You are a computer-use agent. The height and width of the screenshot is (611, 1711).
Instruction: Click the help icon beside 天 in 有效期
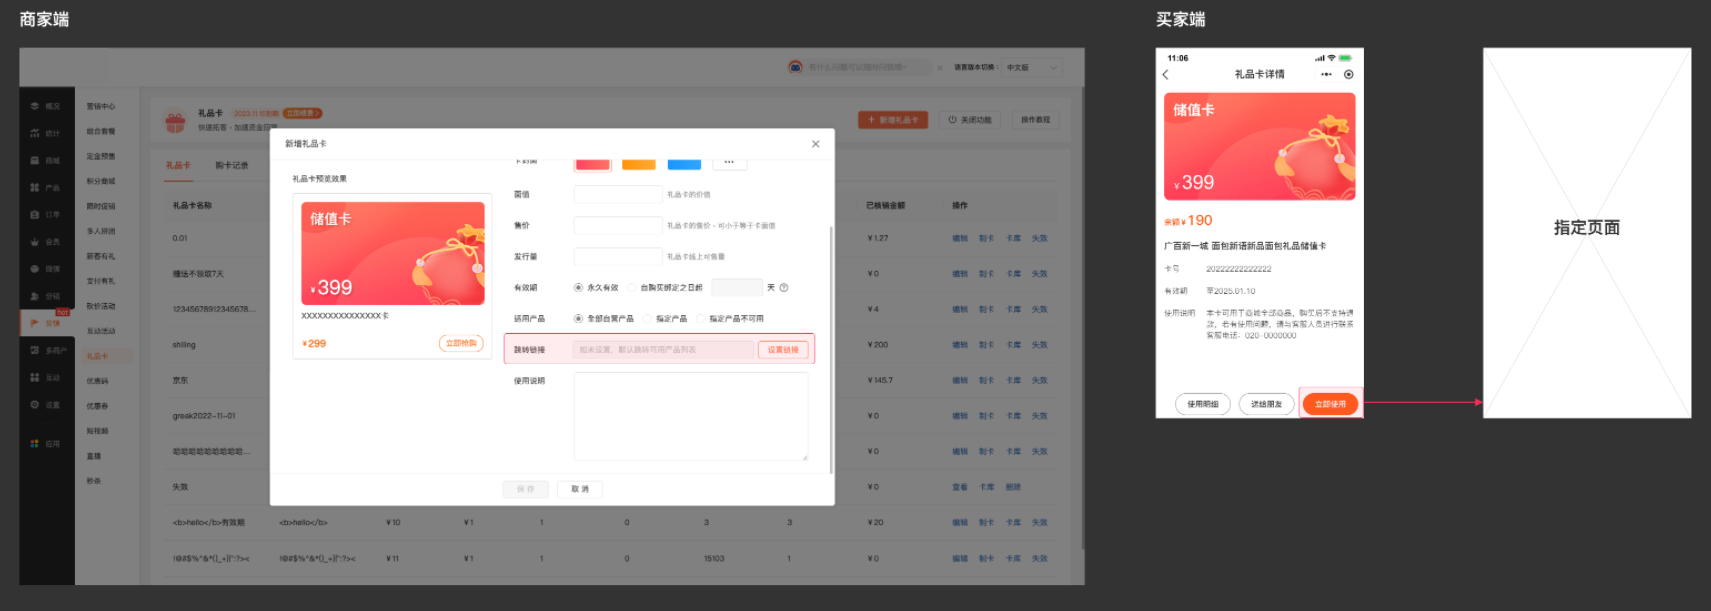pyautogui.click(x=784, y=288)
